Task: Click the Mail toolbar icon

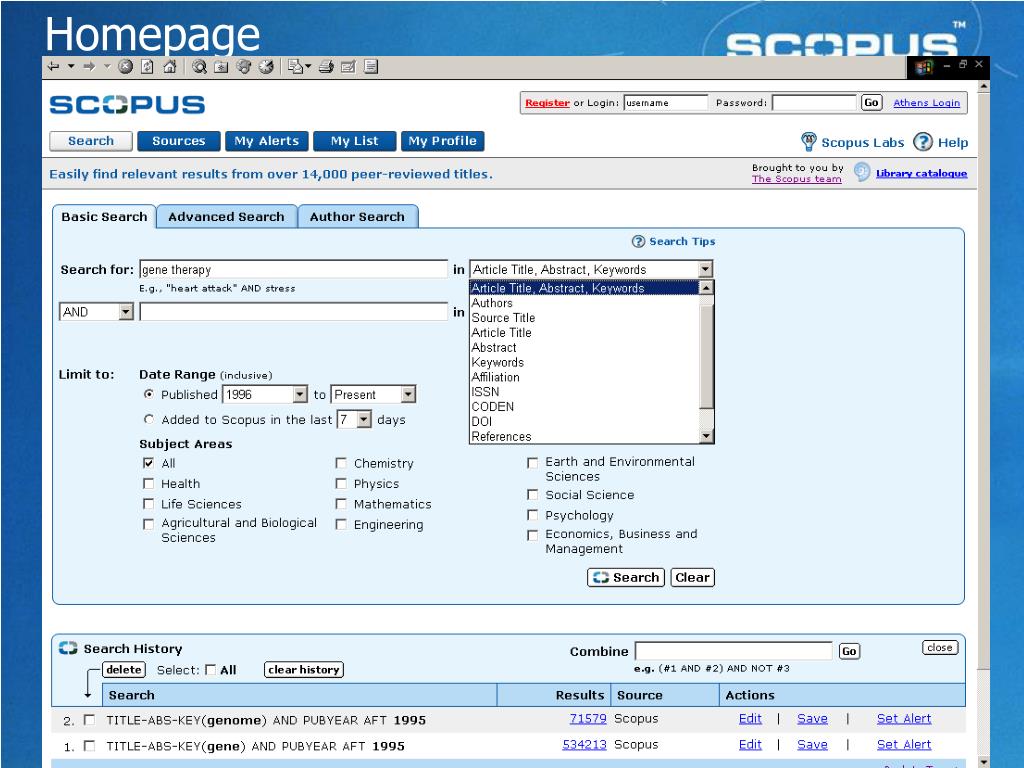Action: [x=295, y=67]
